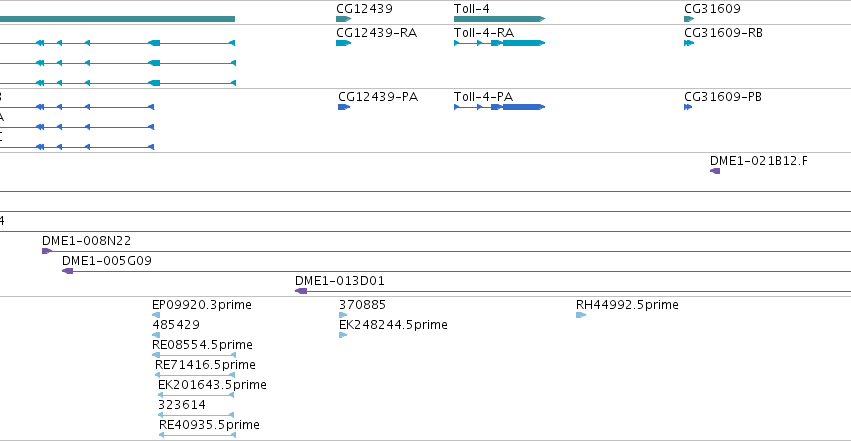Select the CG31609 gene arrow glyph
Screen dimensions: 851x441
click(689, 19)
